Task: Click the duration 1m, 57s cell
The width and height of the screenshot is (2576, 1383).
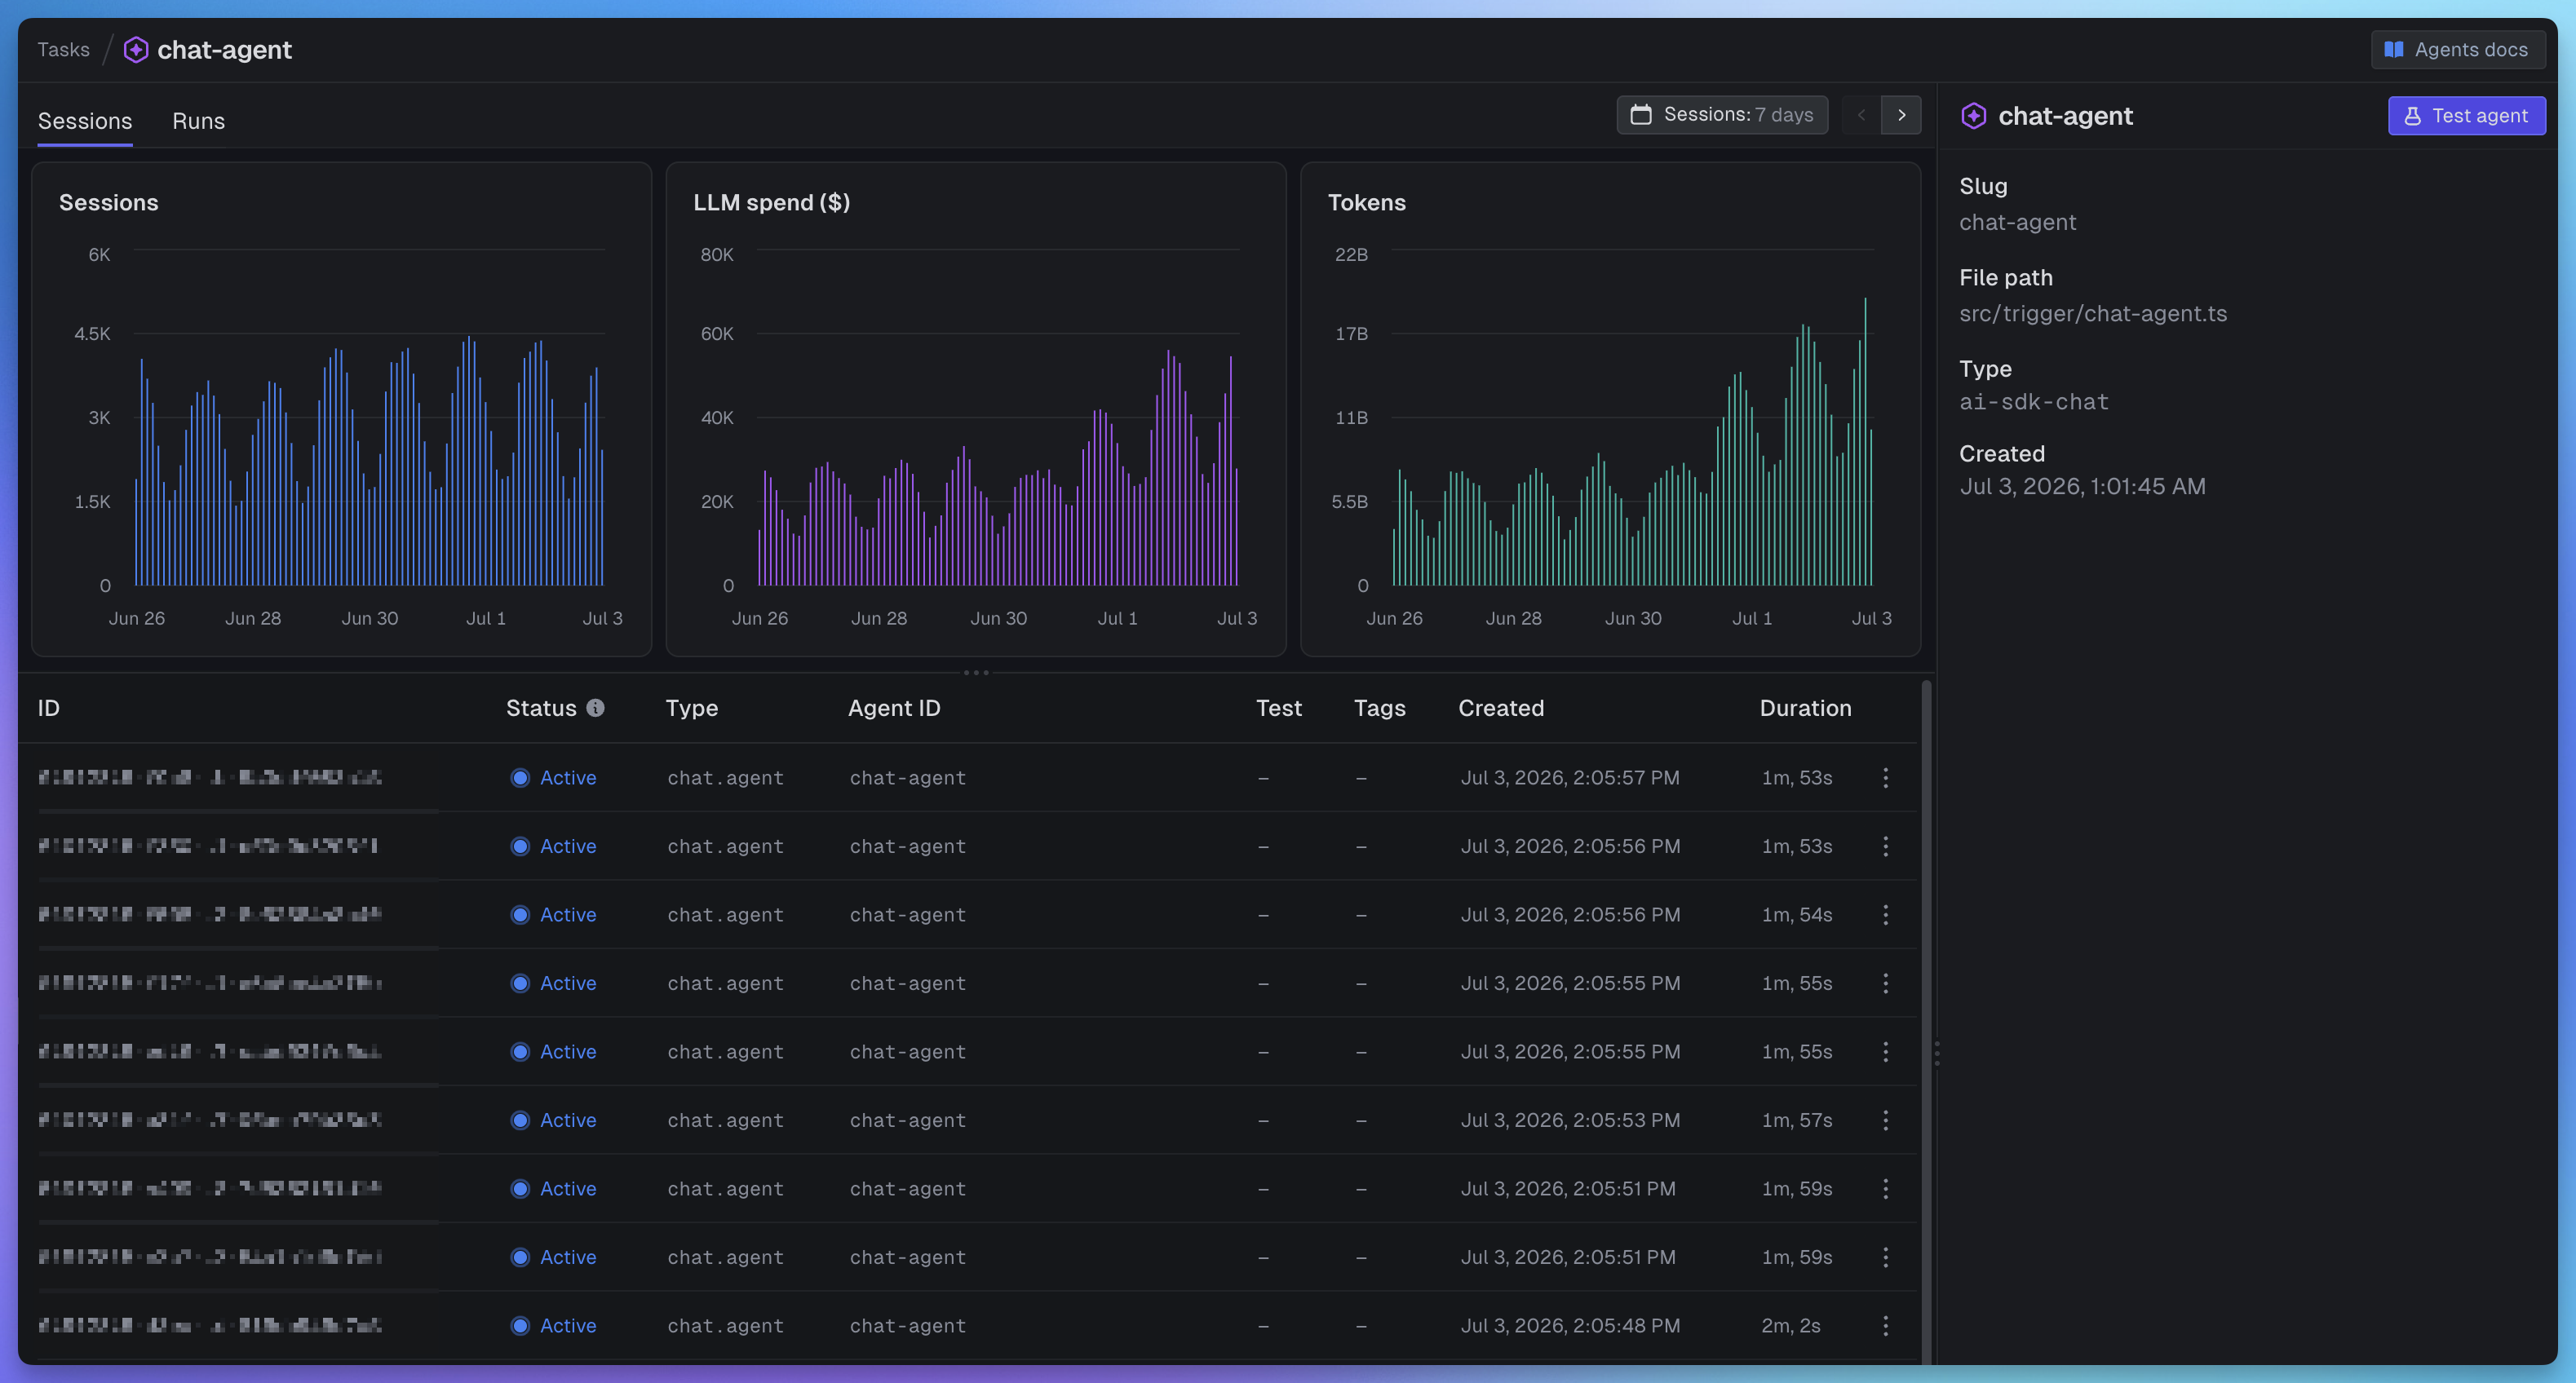Action: [1797, 1120]
